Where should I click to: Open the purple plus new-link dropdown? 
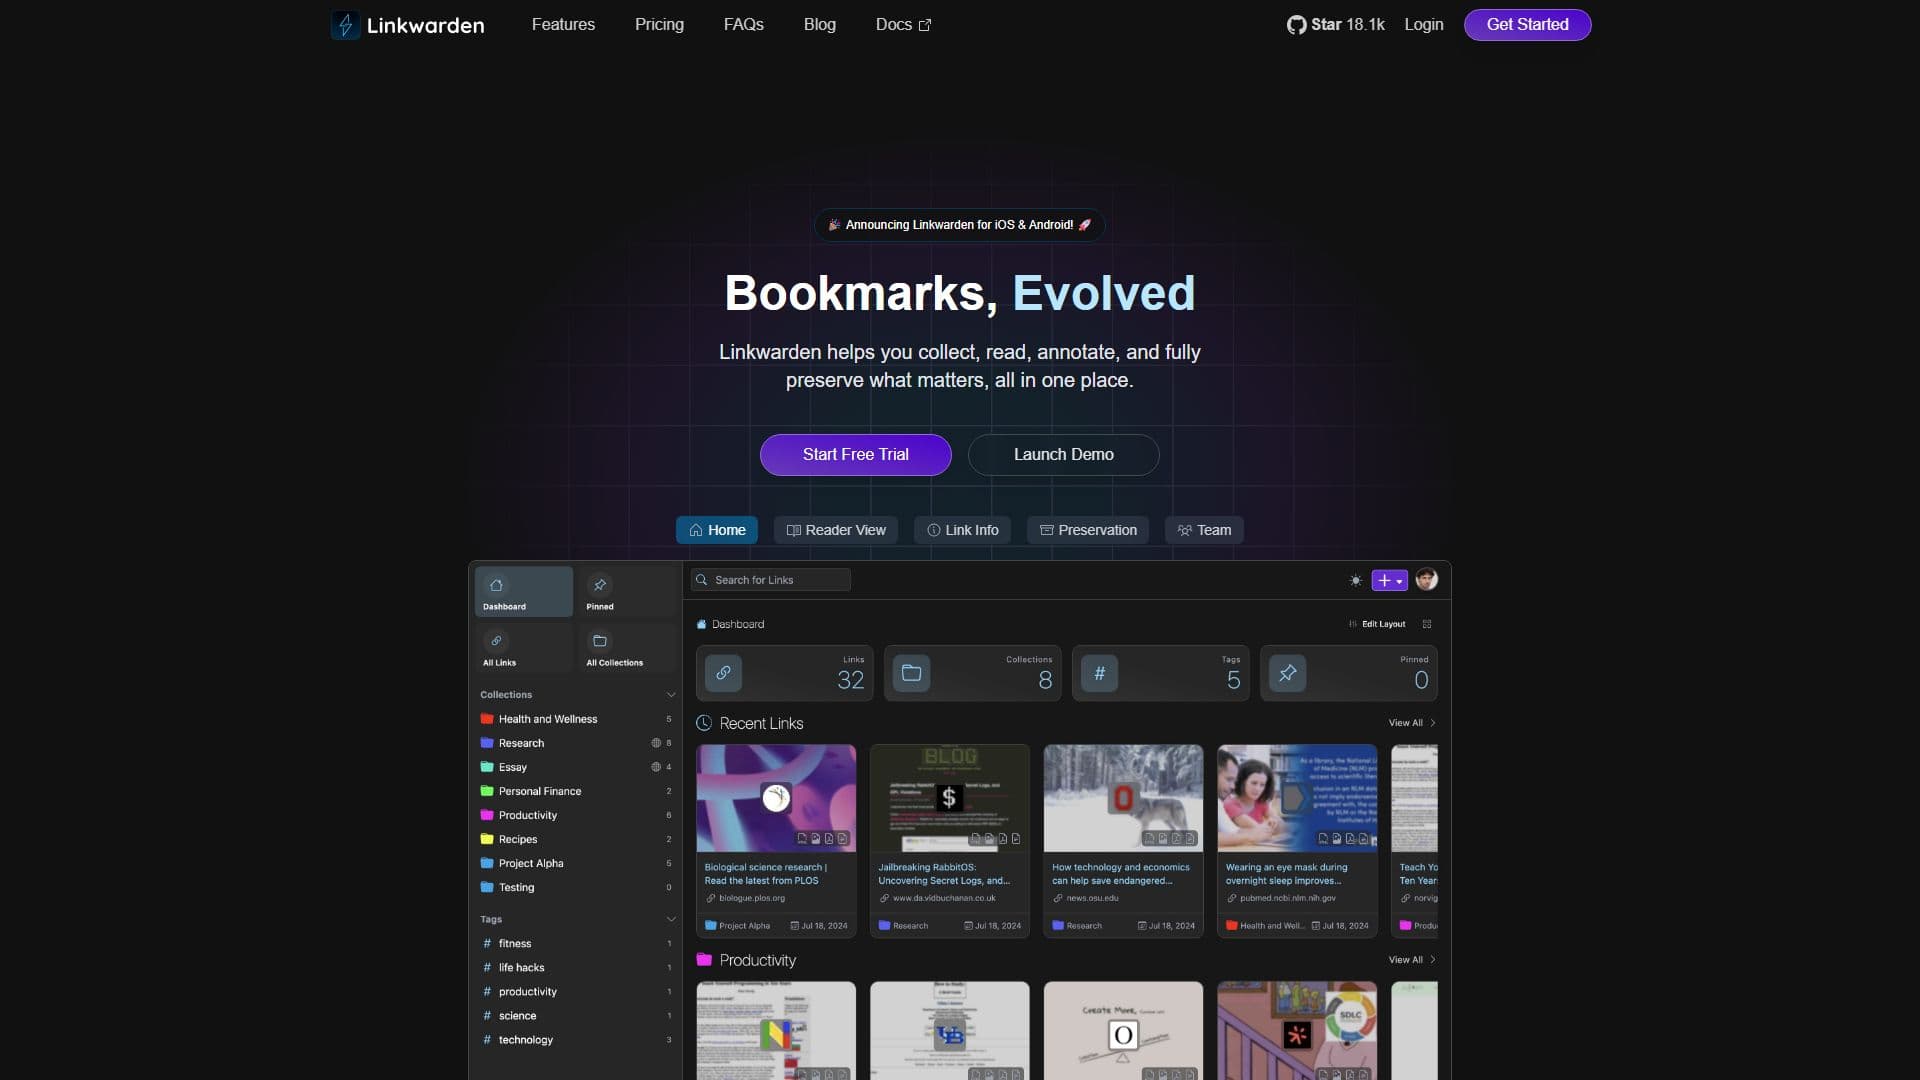[1389, 580]
